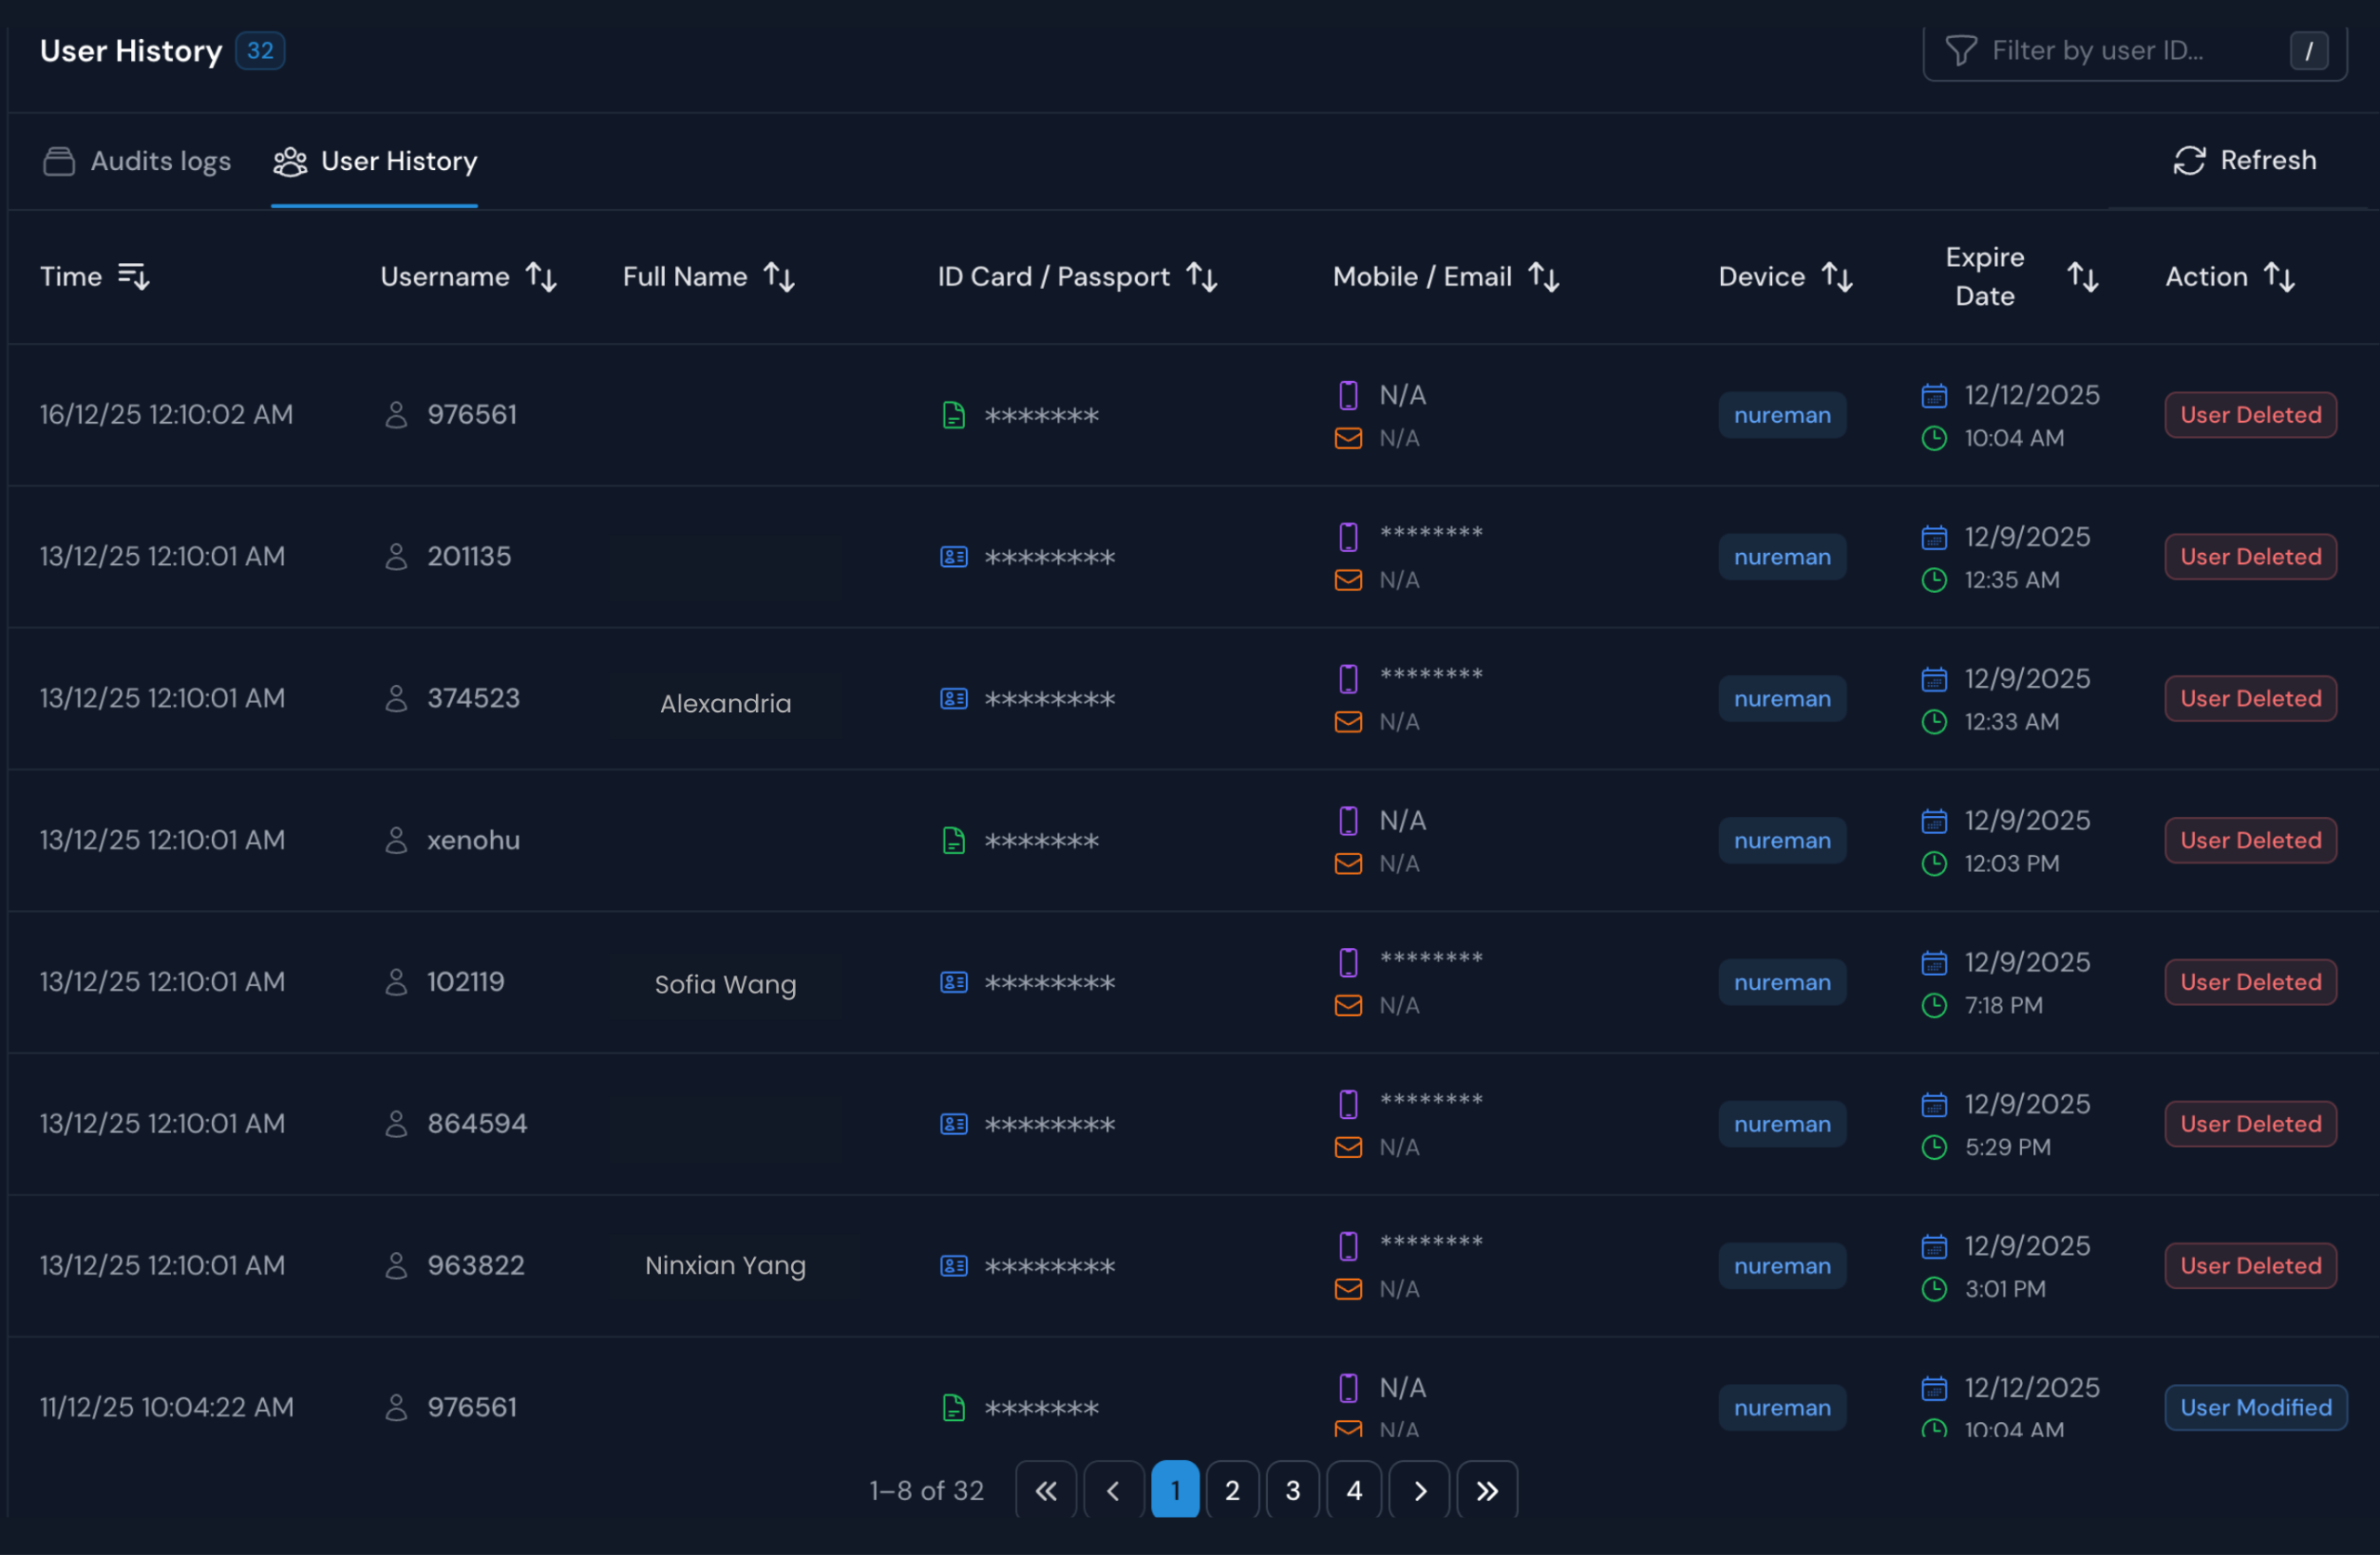Select the User History tab

tap(375, 161)
